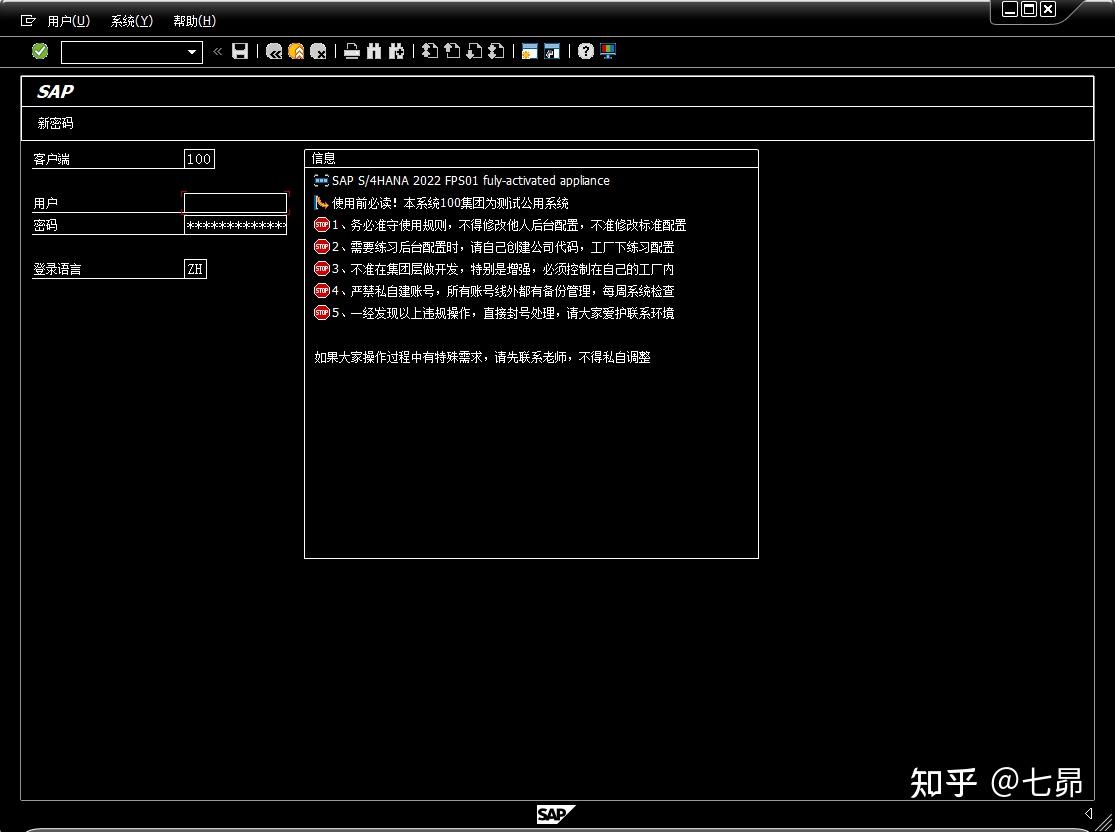Click the Find binoculars icon
The image size is (1115, 832).
(x=374, y=51)
